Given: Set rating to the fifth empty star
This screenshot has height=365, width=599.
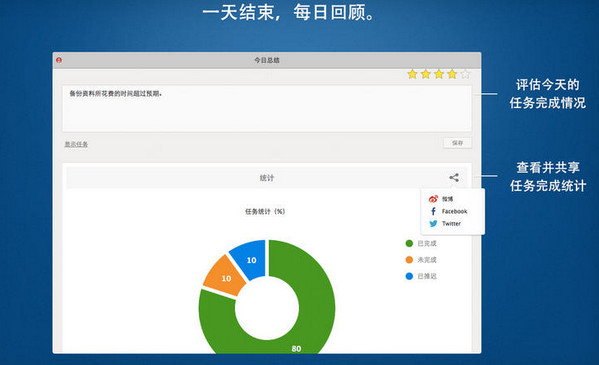Looking at the screenshot, I should click(465, 74).
